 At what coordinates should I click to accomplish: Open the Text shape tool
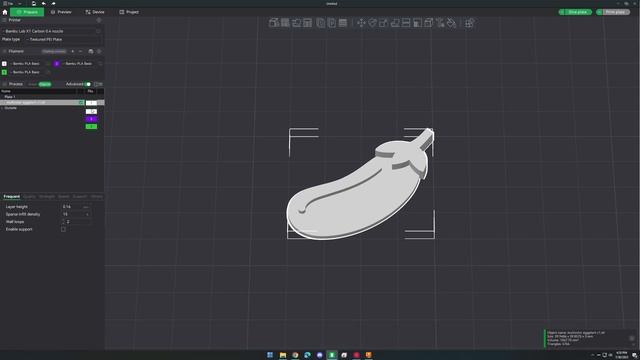tap(440, 23)
